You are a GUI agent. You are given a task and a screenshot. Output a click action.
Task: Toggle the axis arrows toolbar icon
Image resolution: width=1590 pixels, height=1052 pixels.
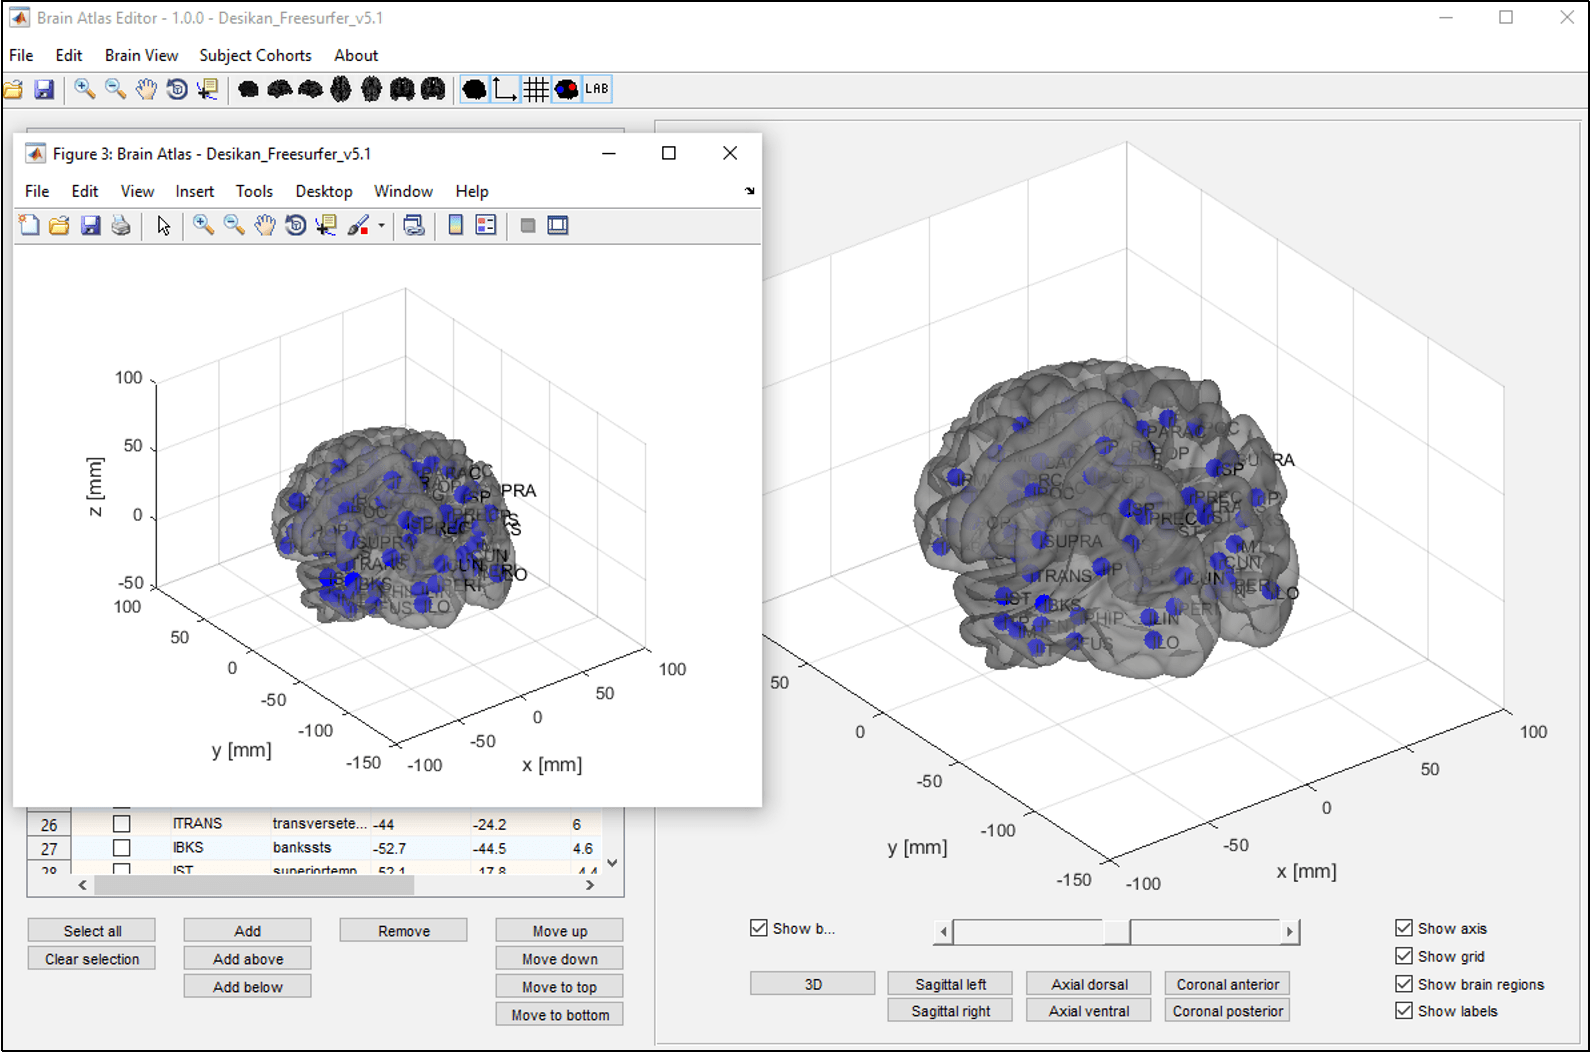[x=505, y=90]
